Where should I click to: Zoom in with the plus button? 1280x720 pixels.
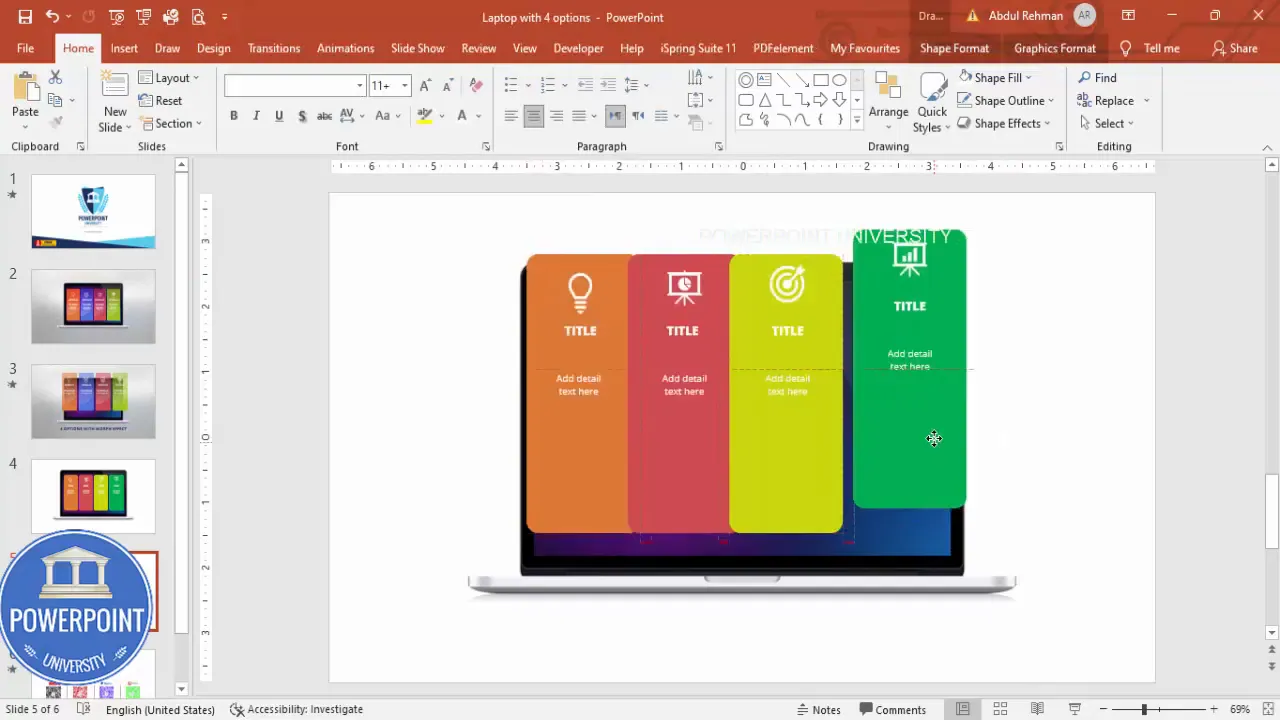click(1214, 709)
